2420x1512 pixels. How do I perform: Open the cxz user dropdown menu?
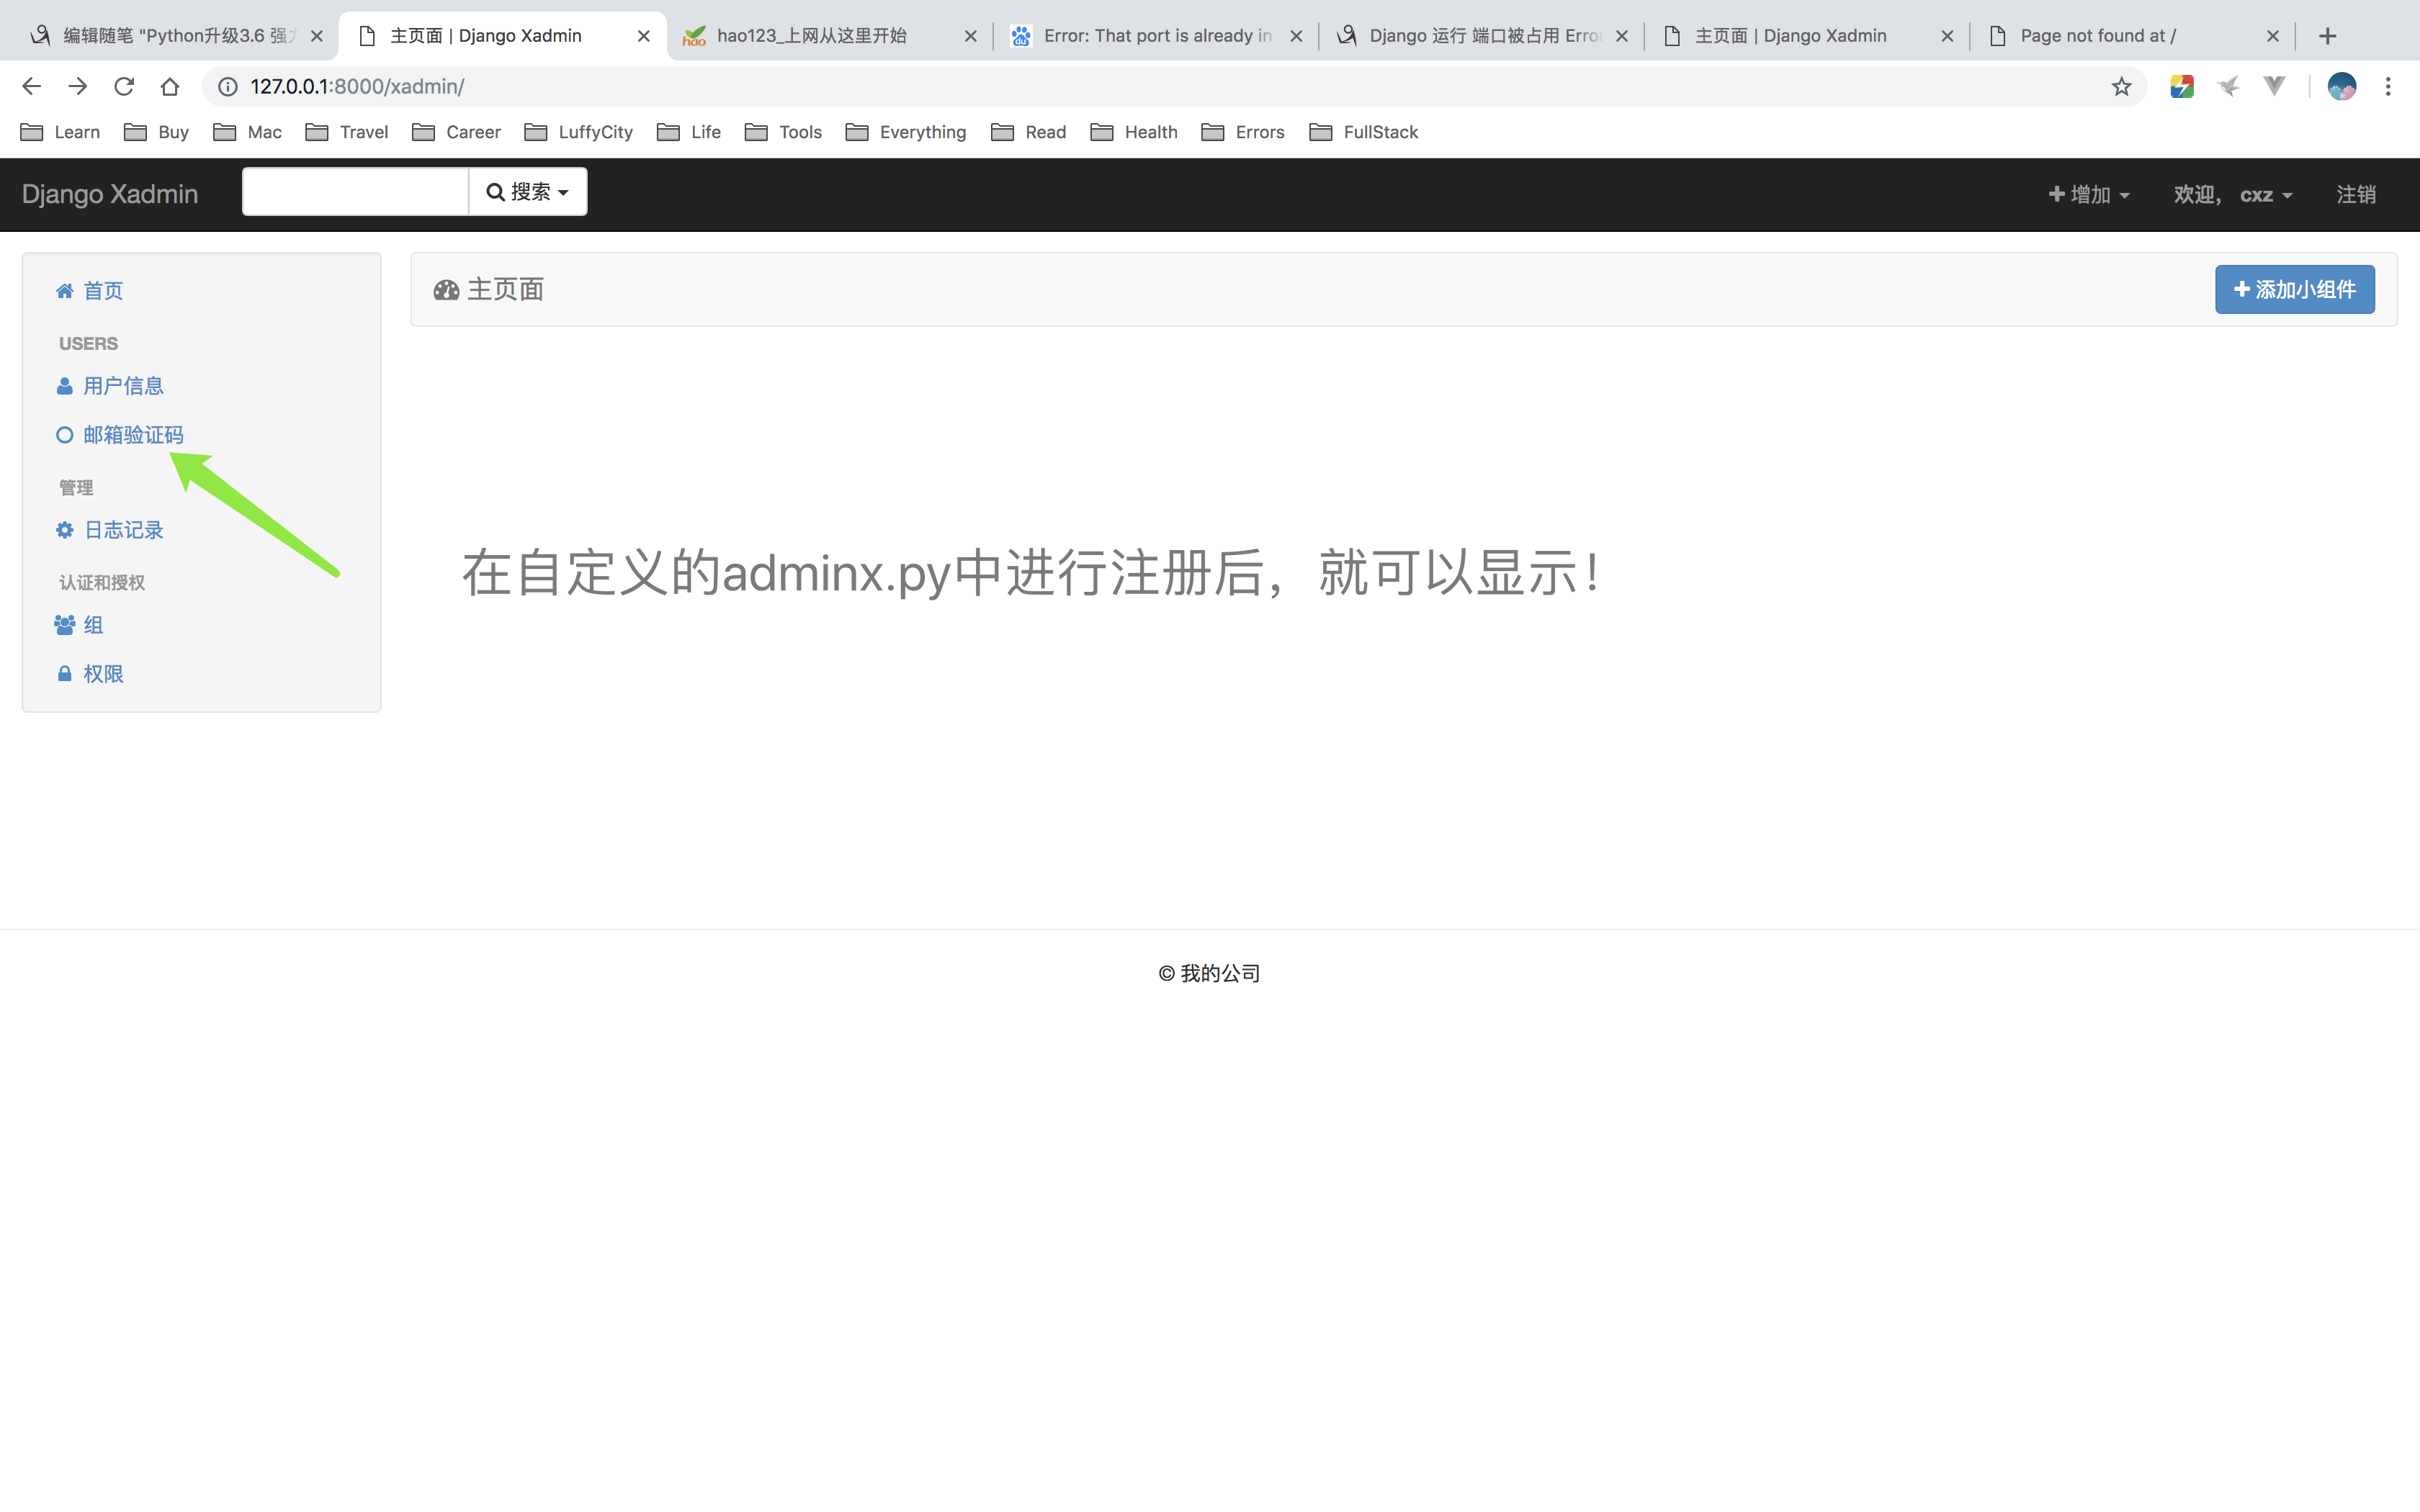2265,194
